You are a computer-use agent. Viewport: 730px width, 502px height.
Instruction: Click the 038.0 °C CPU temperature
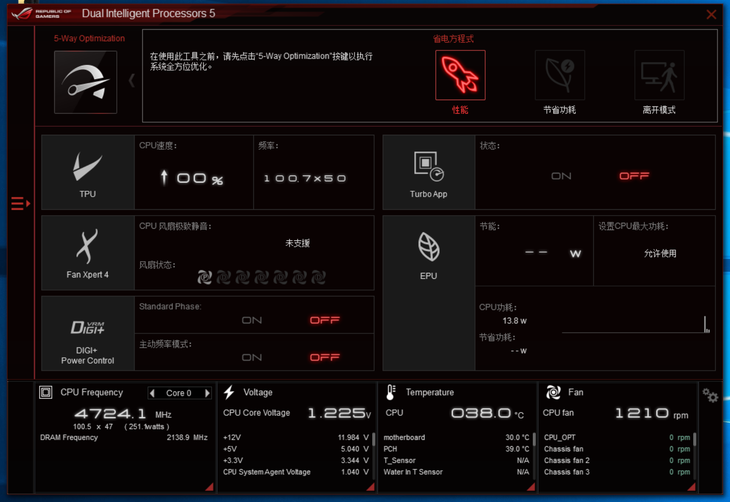(487, 413)
